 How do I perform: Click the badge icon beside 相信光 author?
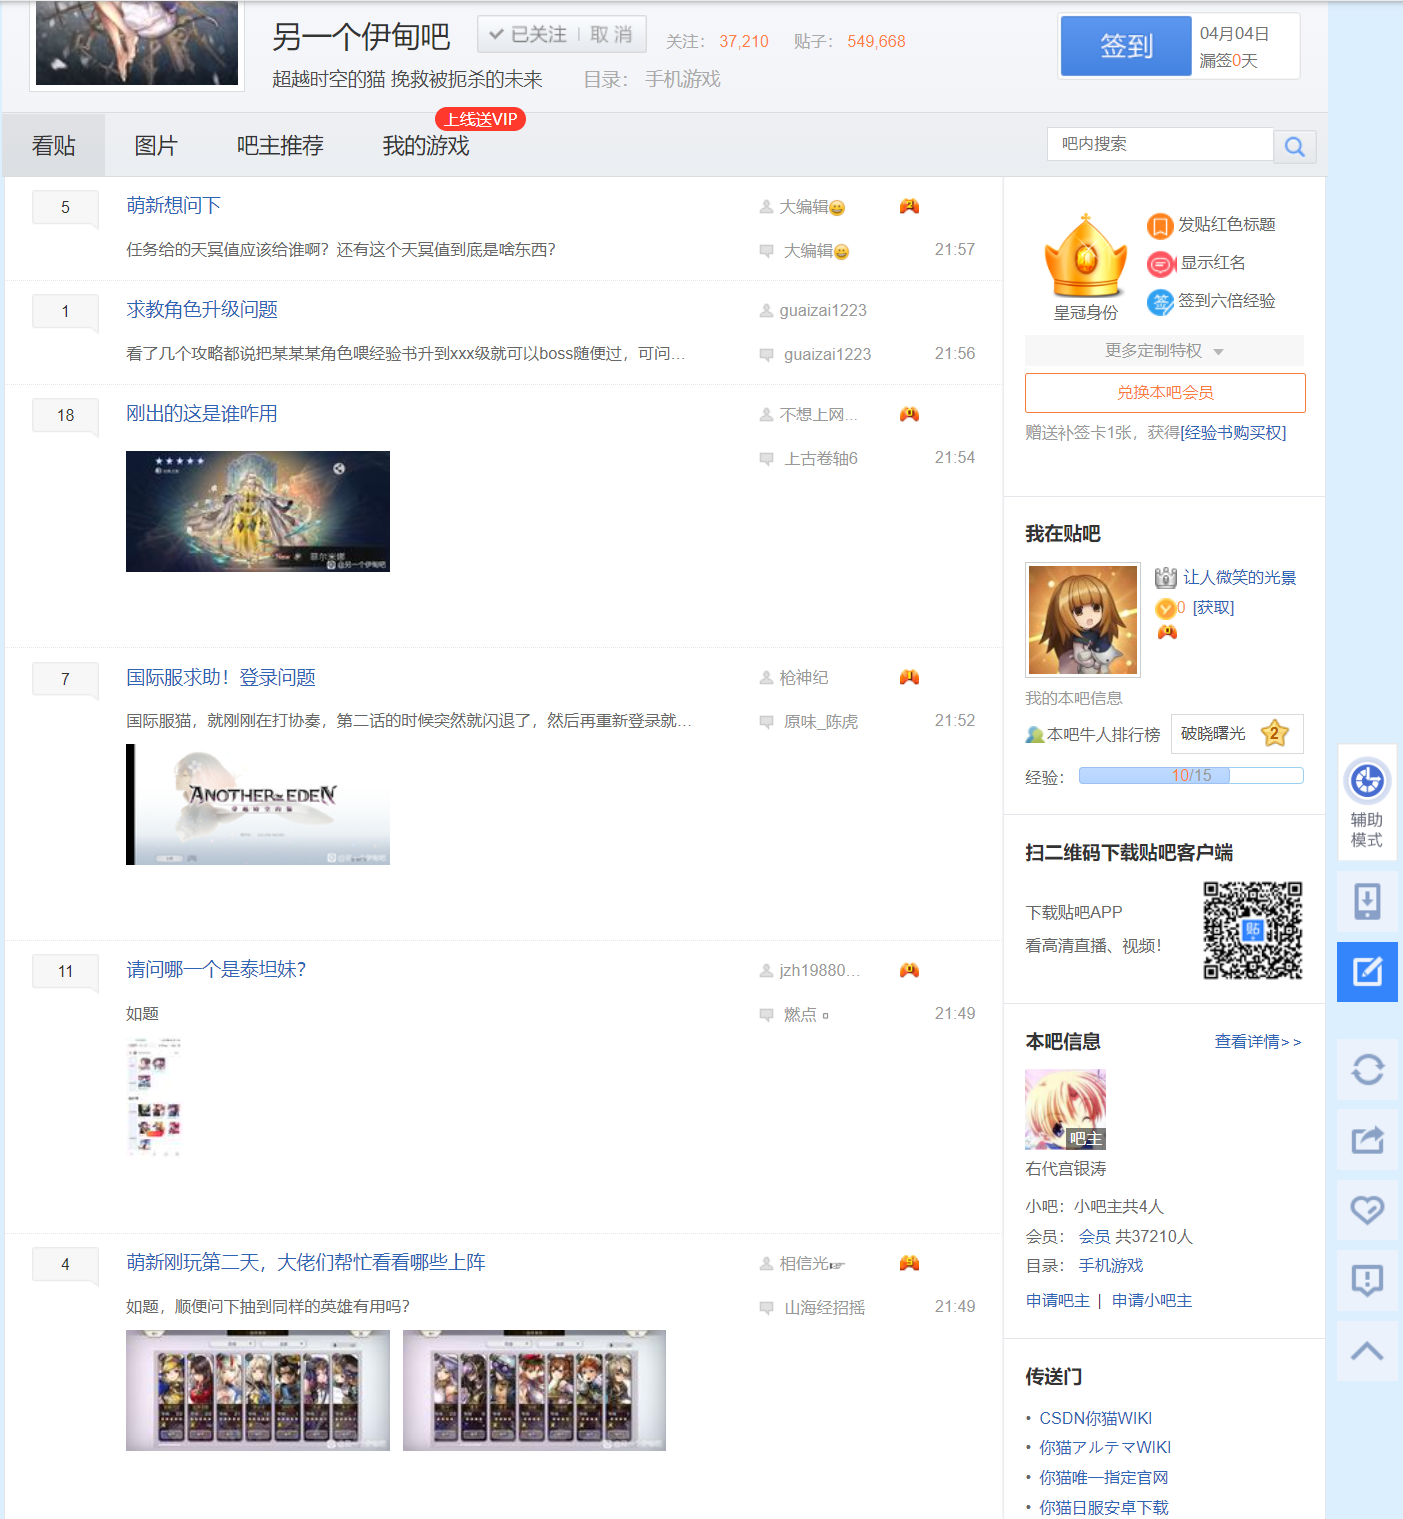909,1263
